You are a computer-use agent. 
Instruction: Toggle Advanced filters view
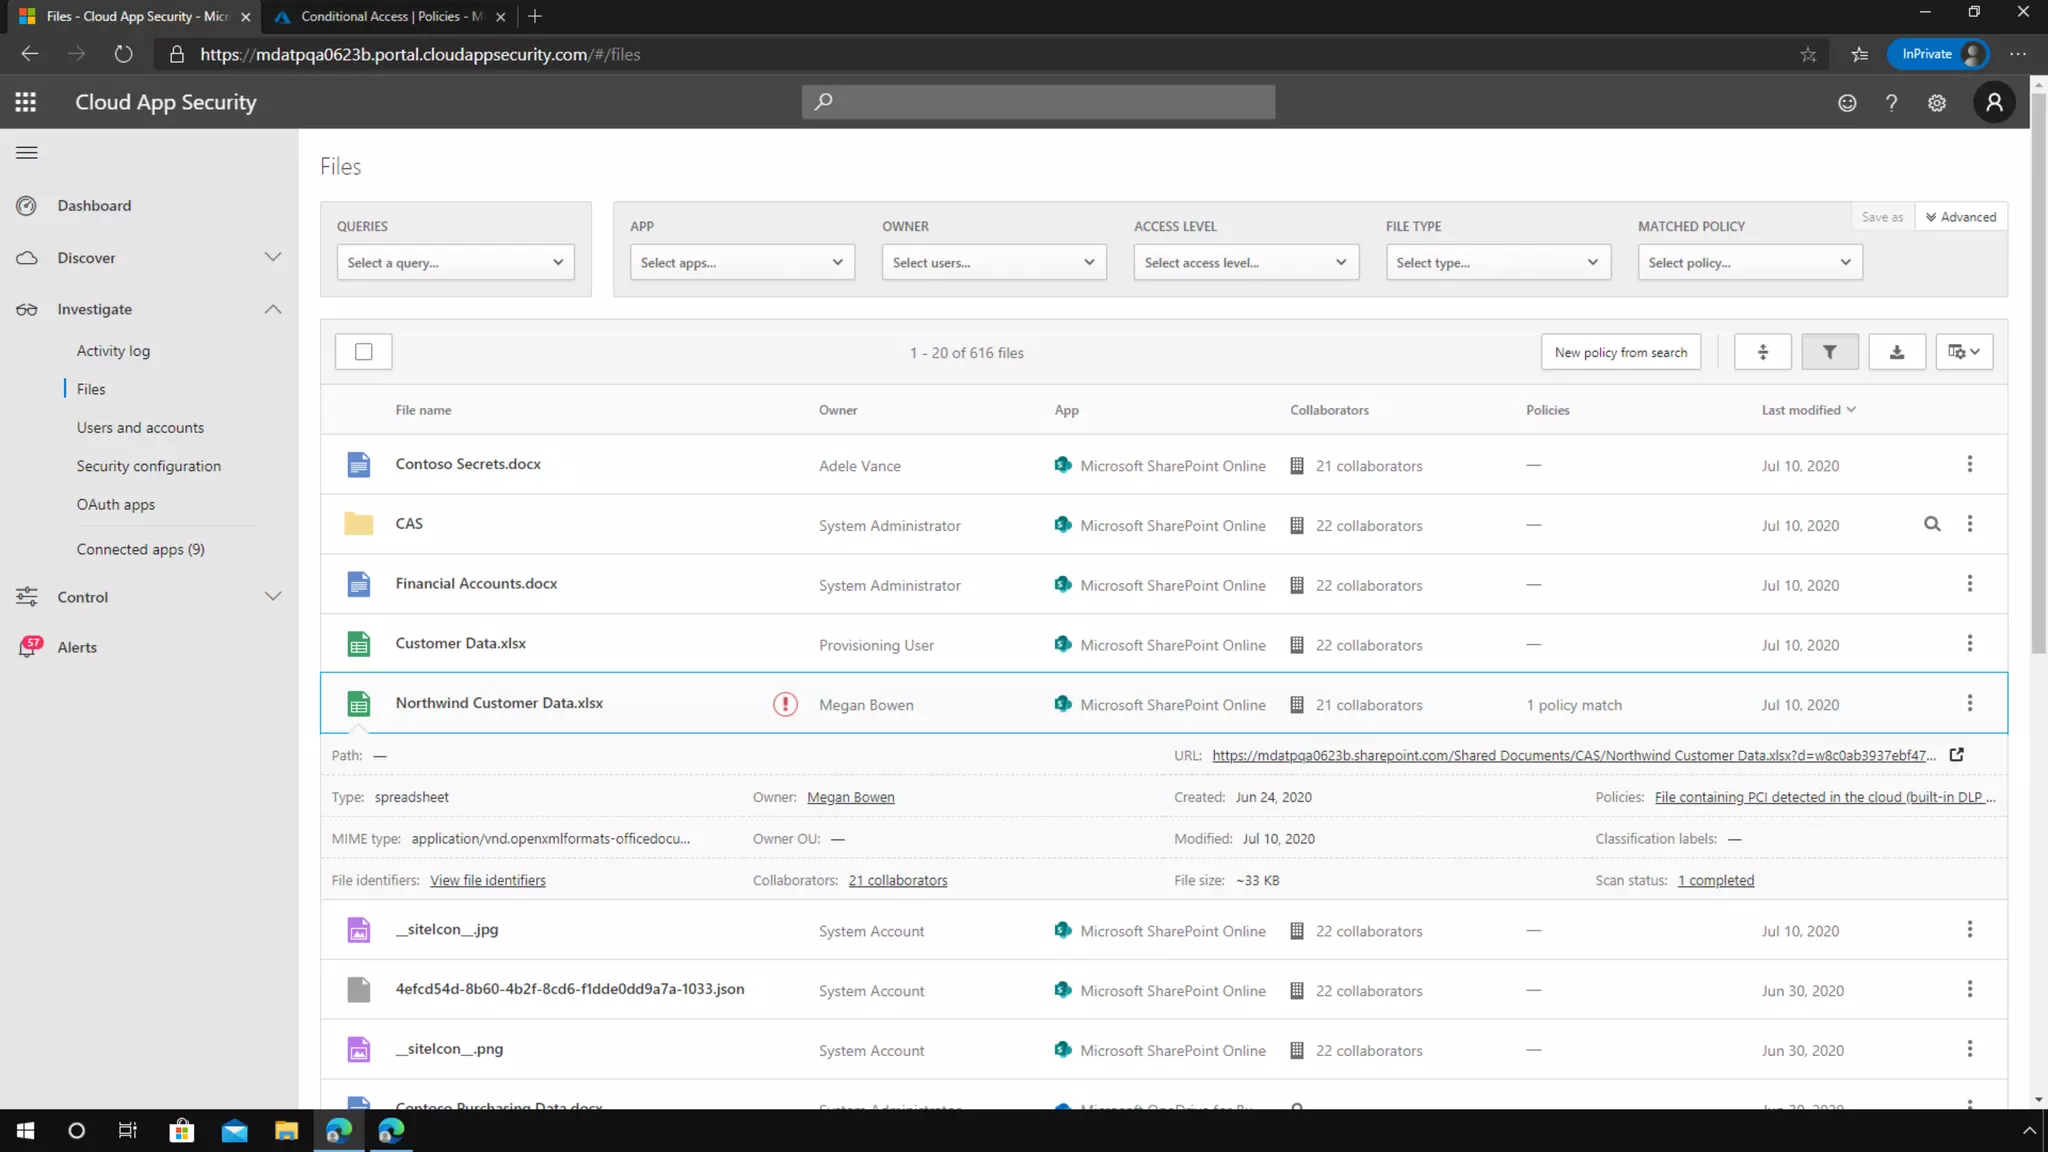(1960, 217)
